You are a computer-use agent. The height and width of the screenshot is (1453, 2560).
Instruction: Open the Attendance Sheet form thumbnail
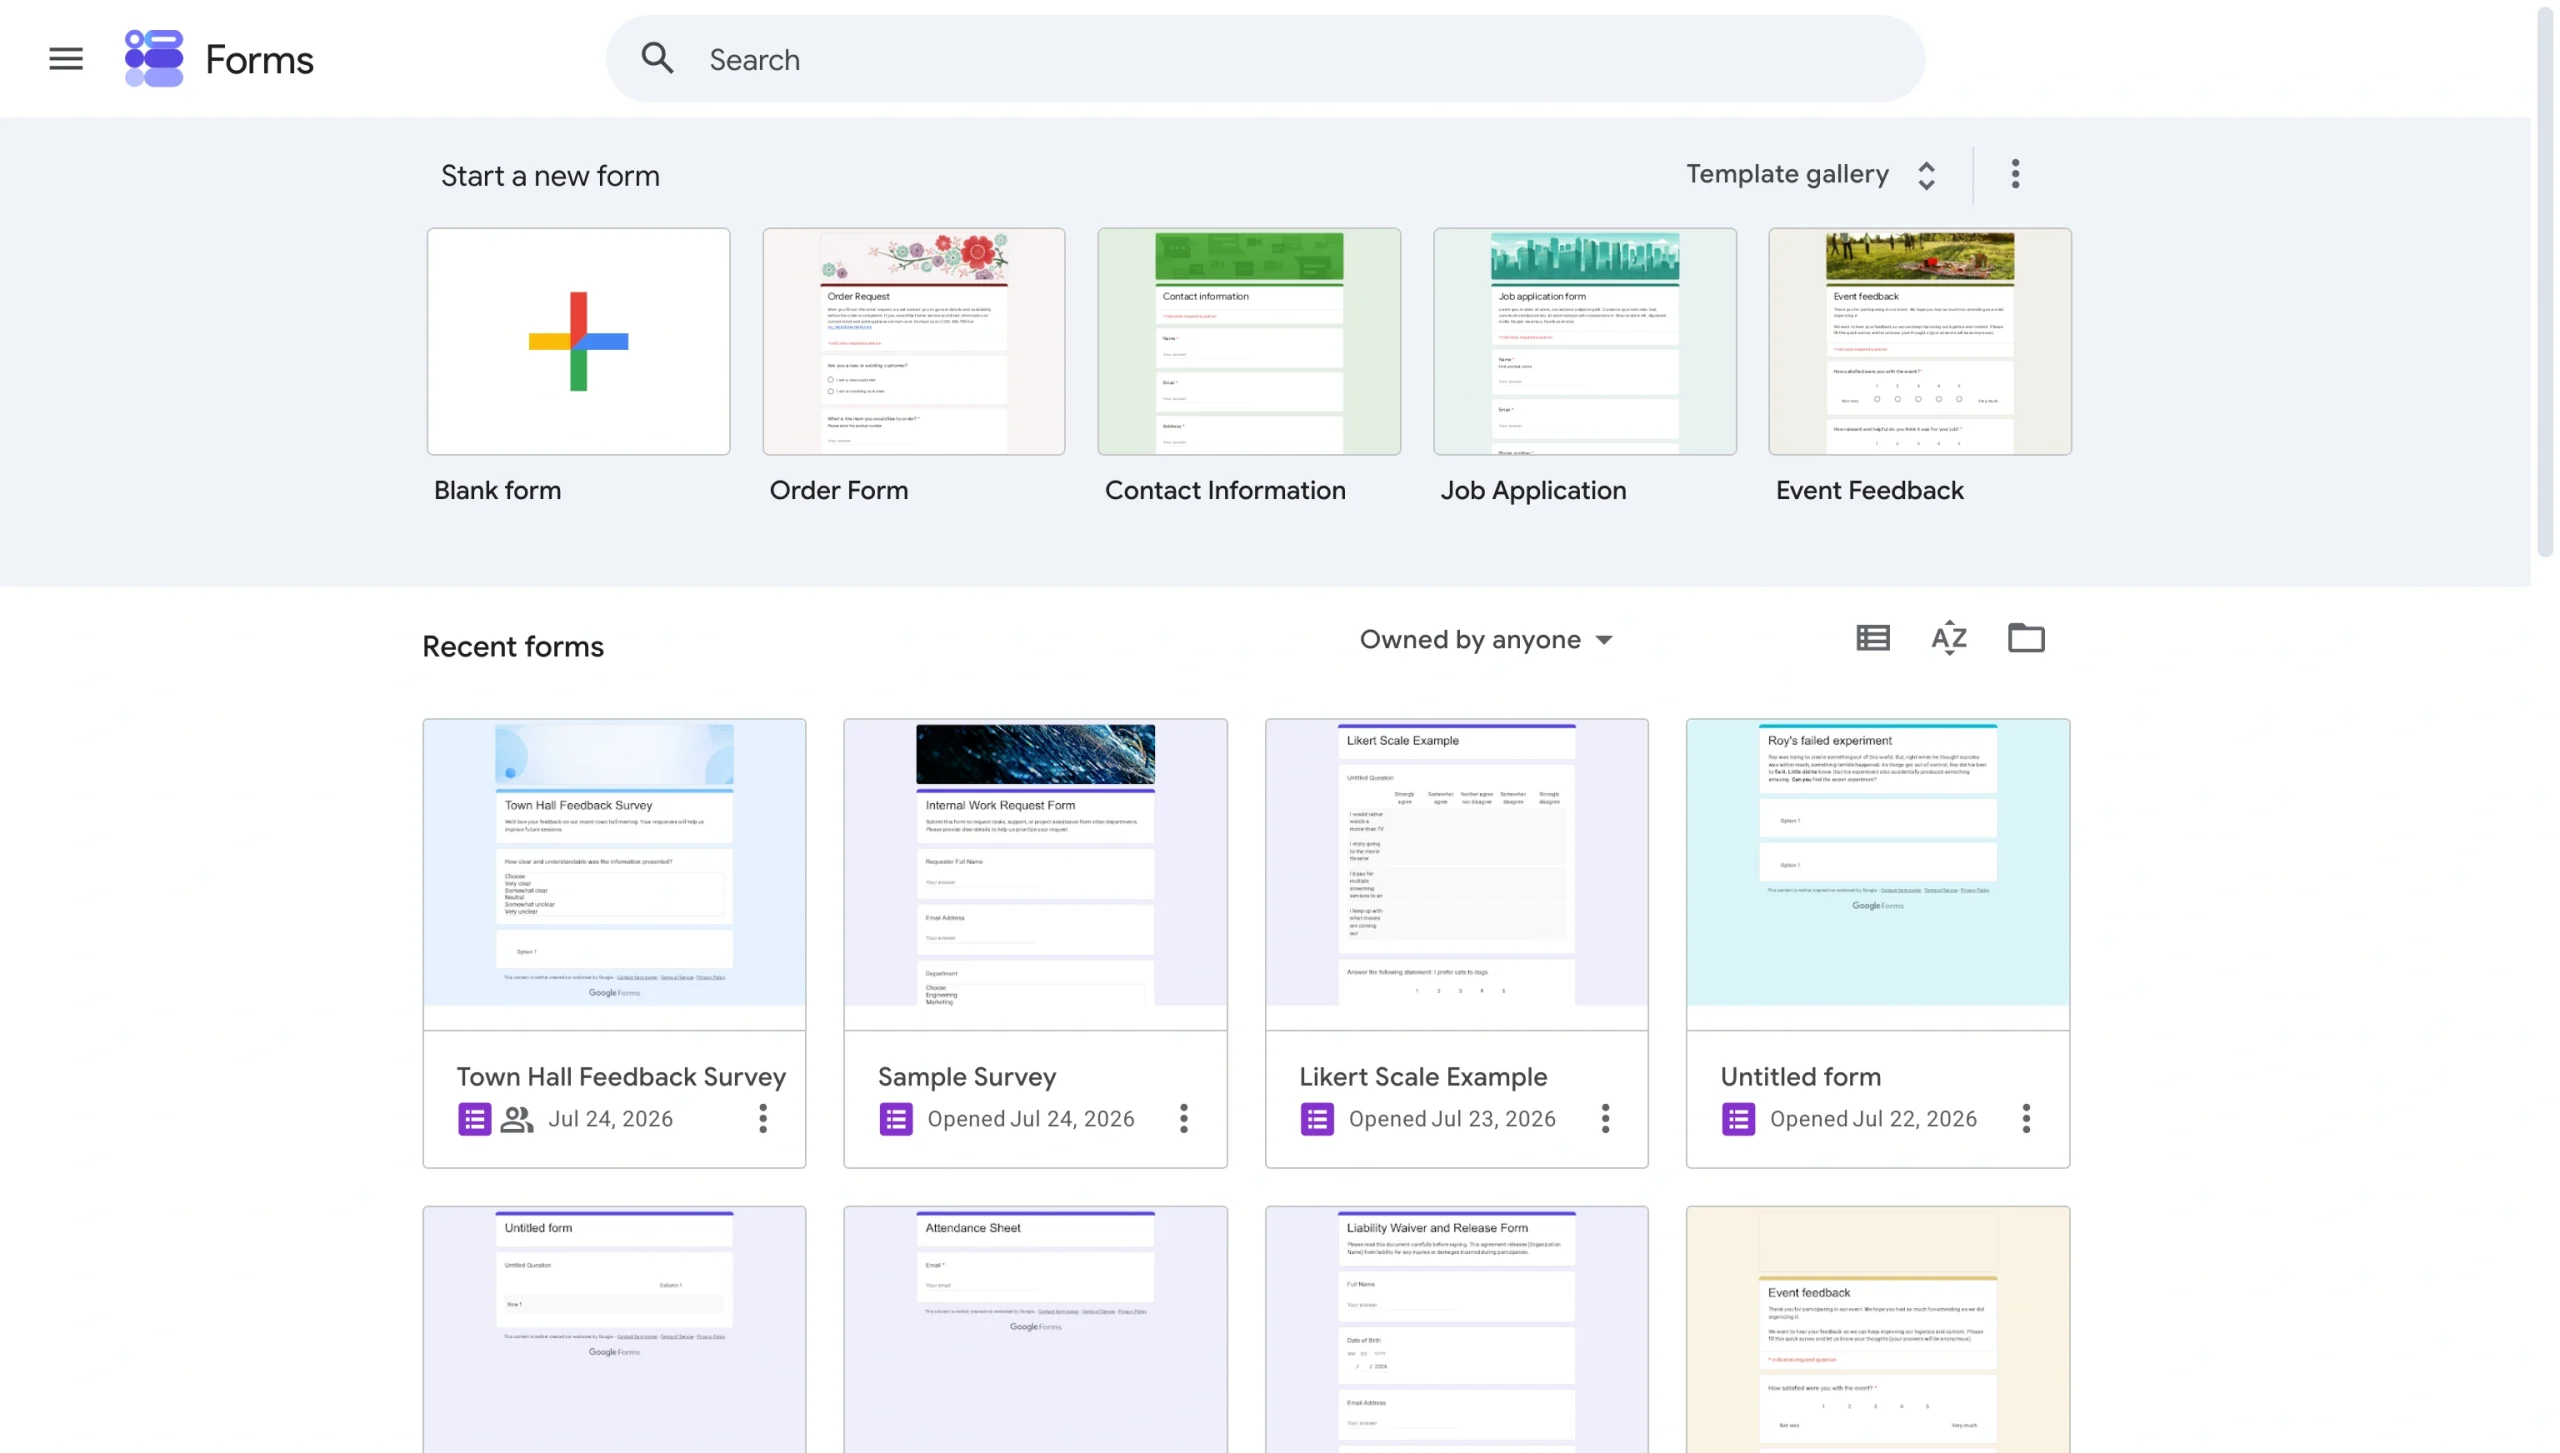point(1035,1329)
